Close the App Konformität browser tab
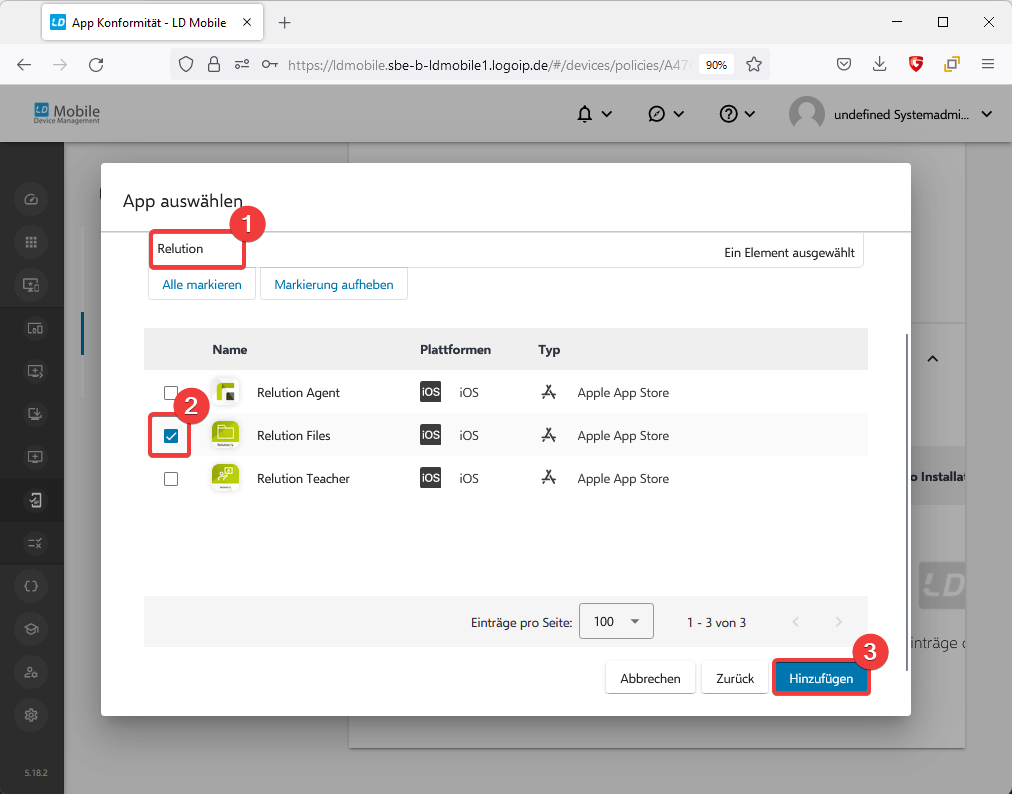 pos(247,23)
